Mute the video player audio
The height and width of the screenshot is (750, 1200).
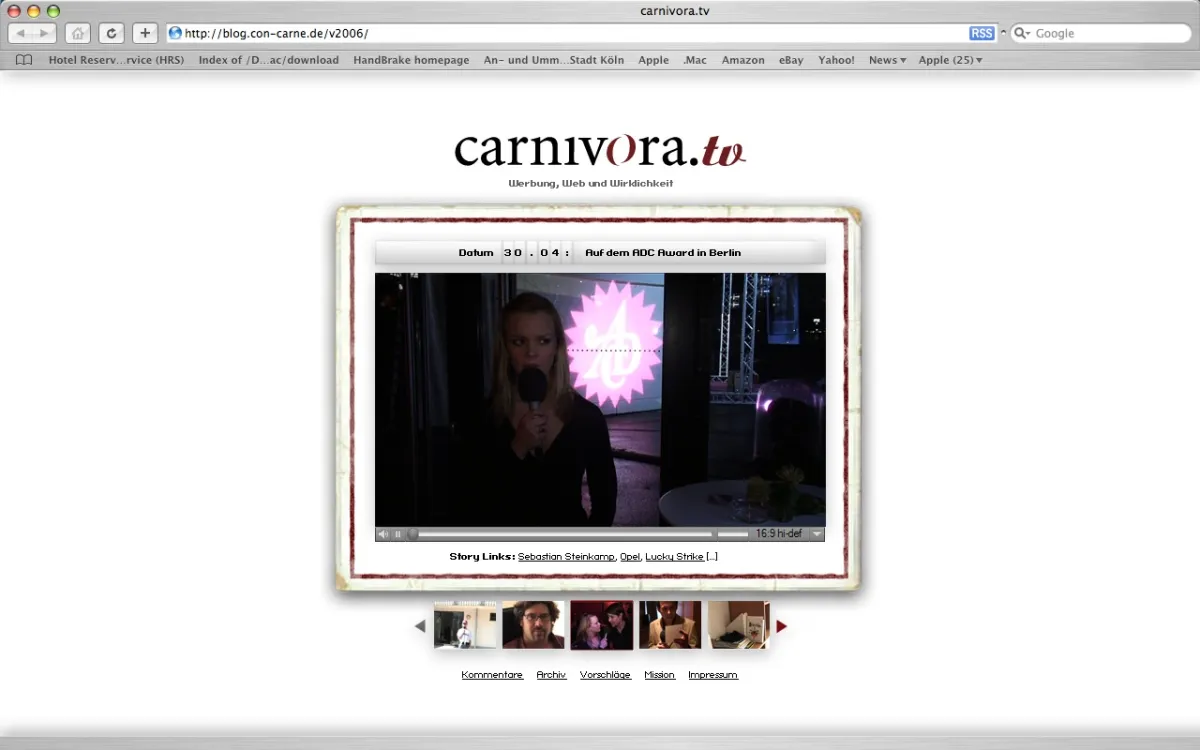[383, 533]
